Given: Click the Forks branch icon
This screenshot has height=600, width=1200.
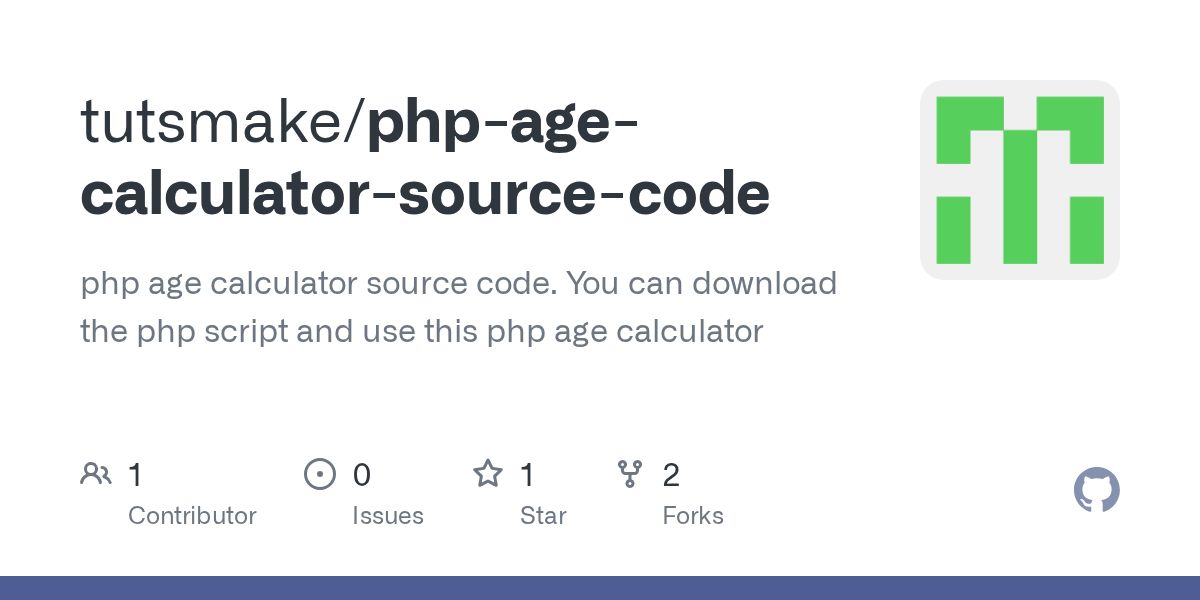Looking at the screenshot, I should click(x=630, y=474).
